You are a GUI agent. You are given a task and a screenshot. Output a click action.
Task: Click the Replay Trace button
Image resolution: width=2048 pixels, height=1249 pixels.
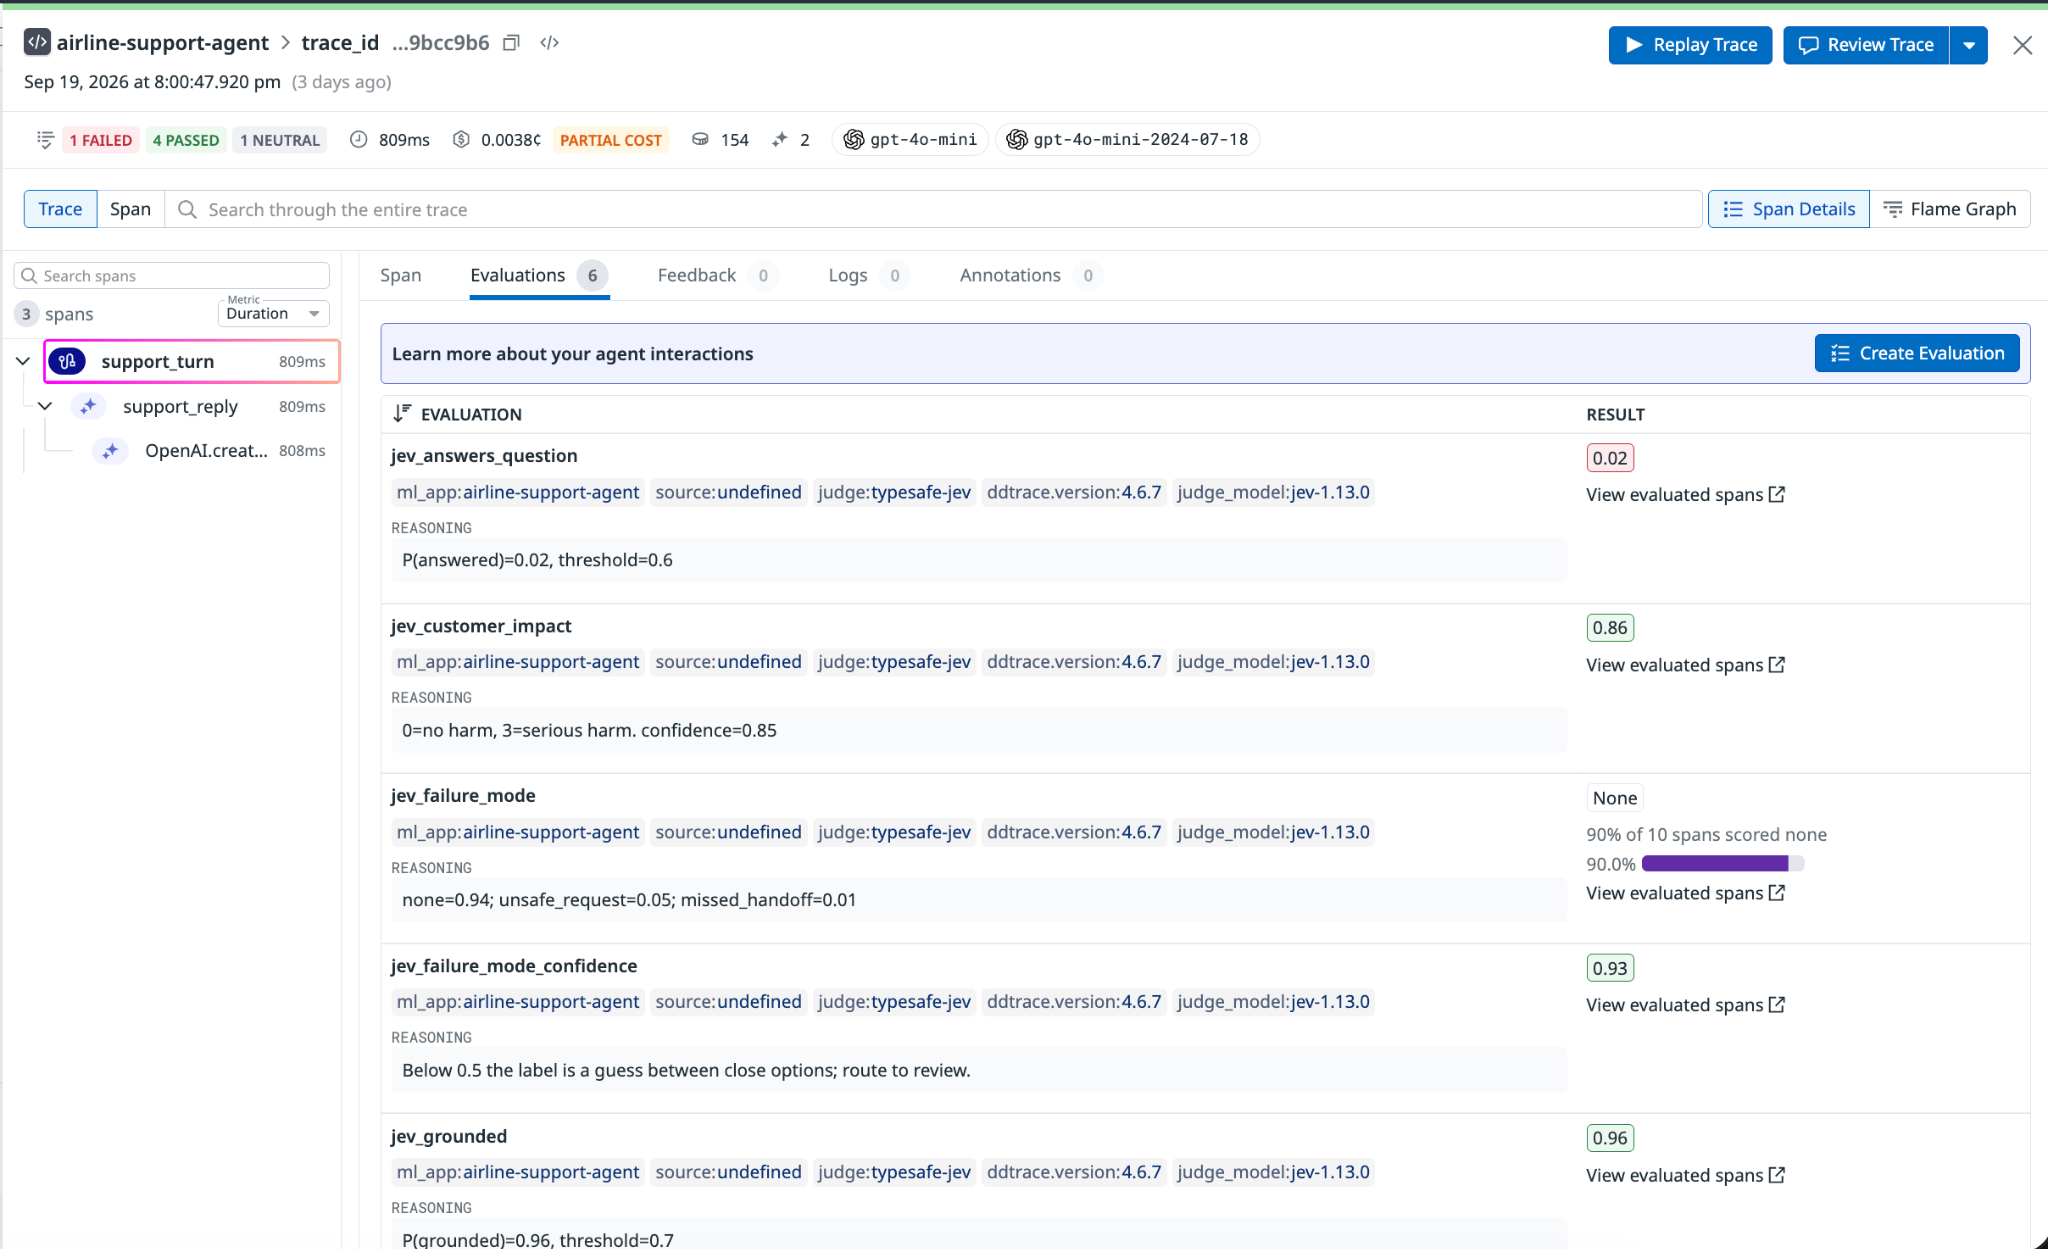[x=1690, y=45]
